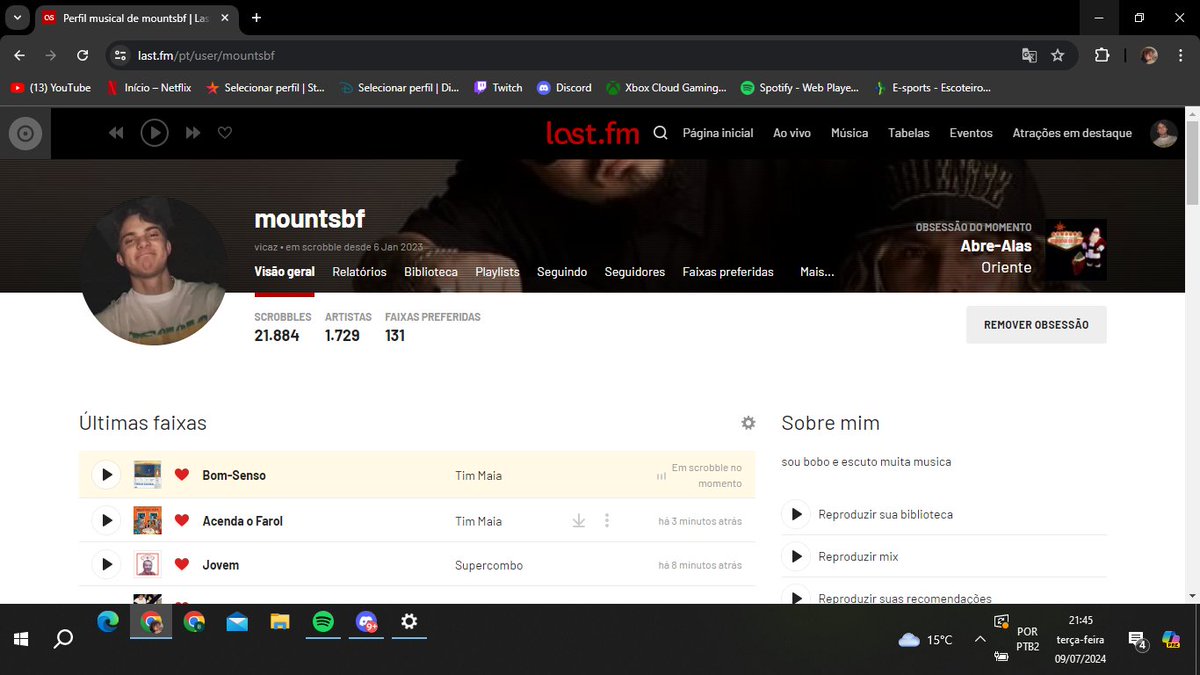The height and width of the screenshot is (675, 1200).
Task: Play the Bom-Senso track
Action: (106, 475)
